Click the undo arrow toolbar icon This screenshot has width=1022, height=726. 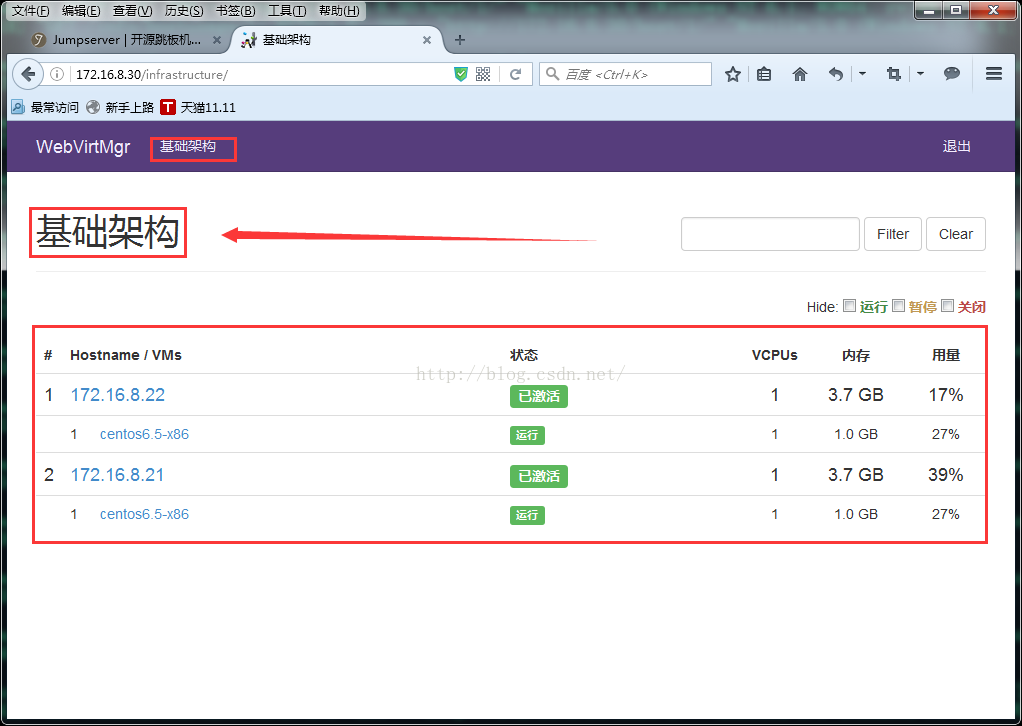(x=836, y=74)
